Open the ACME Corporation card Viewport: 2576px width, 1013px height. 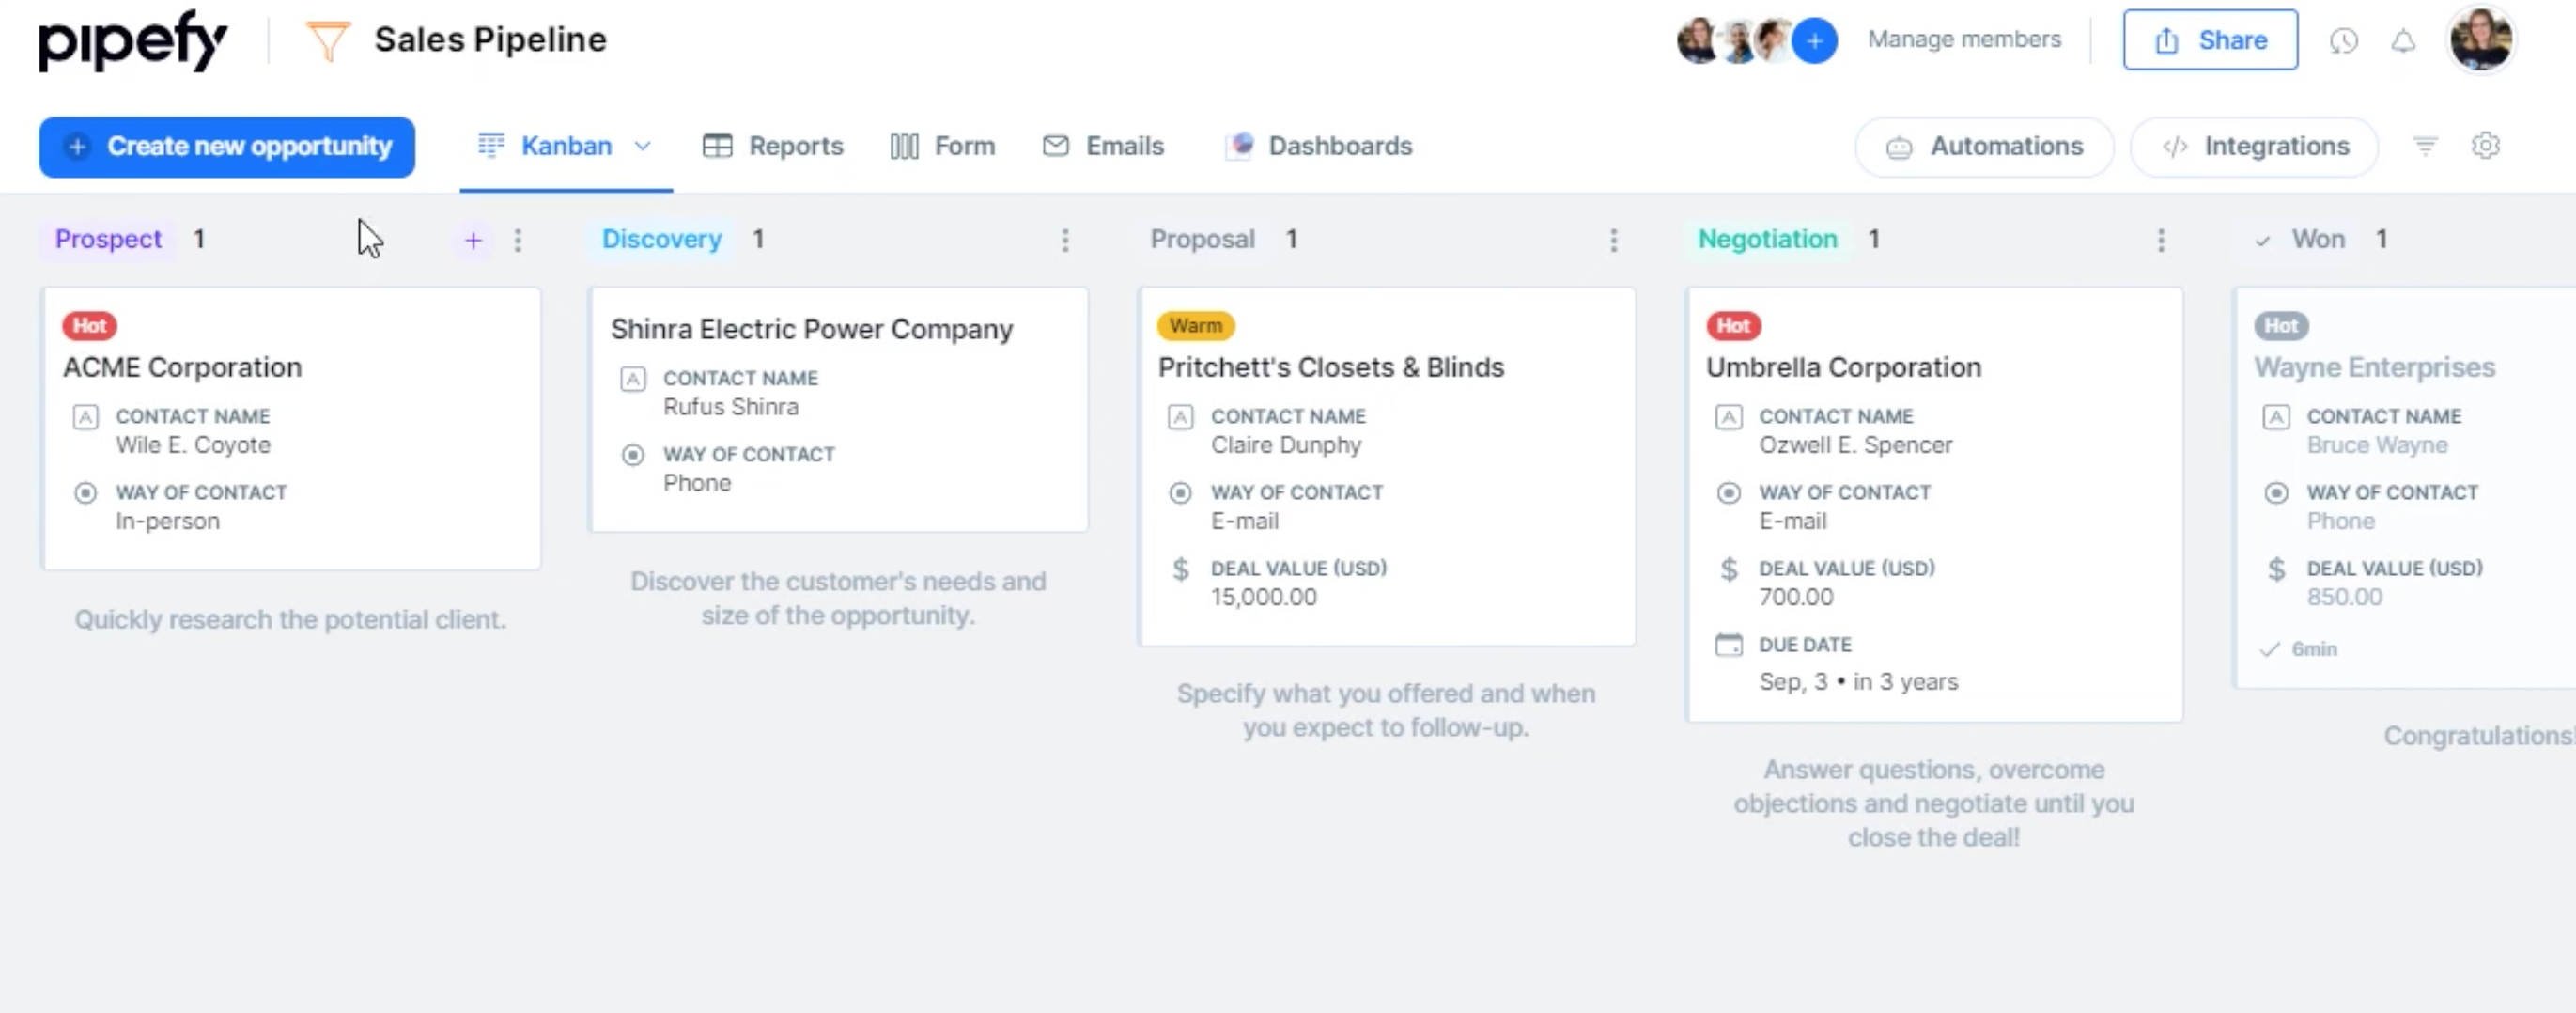coord(291,428)
